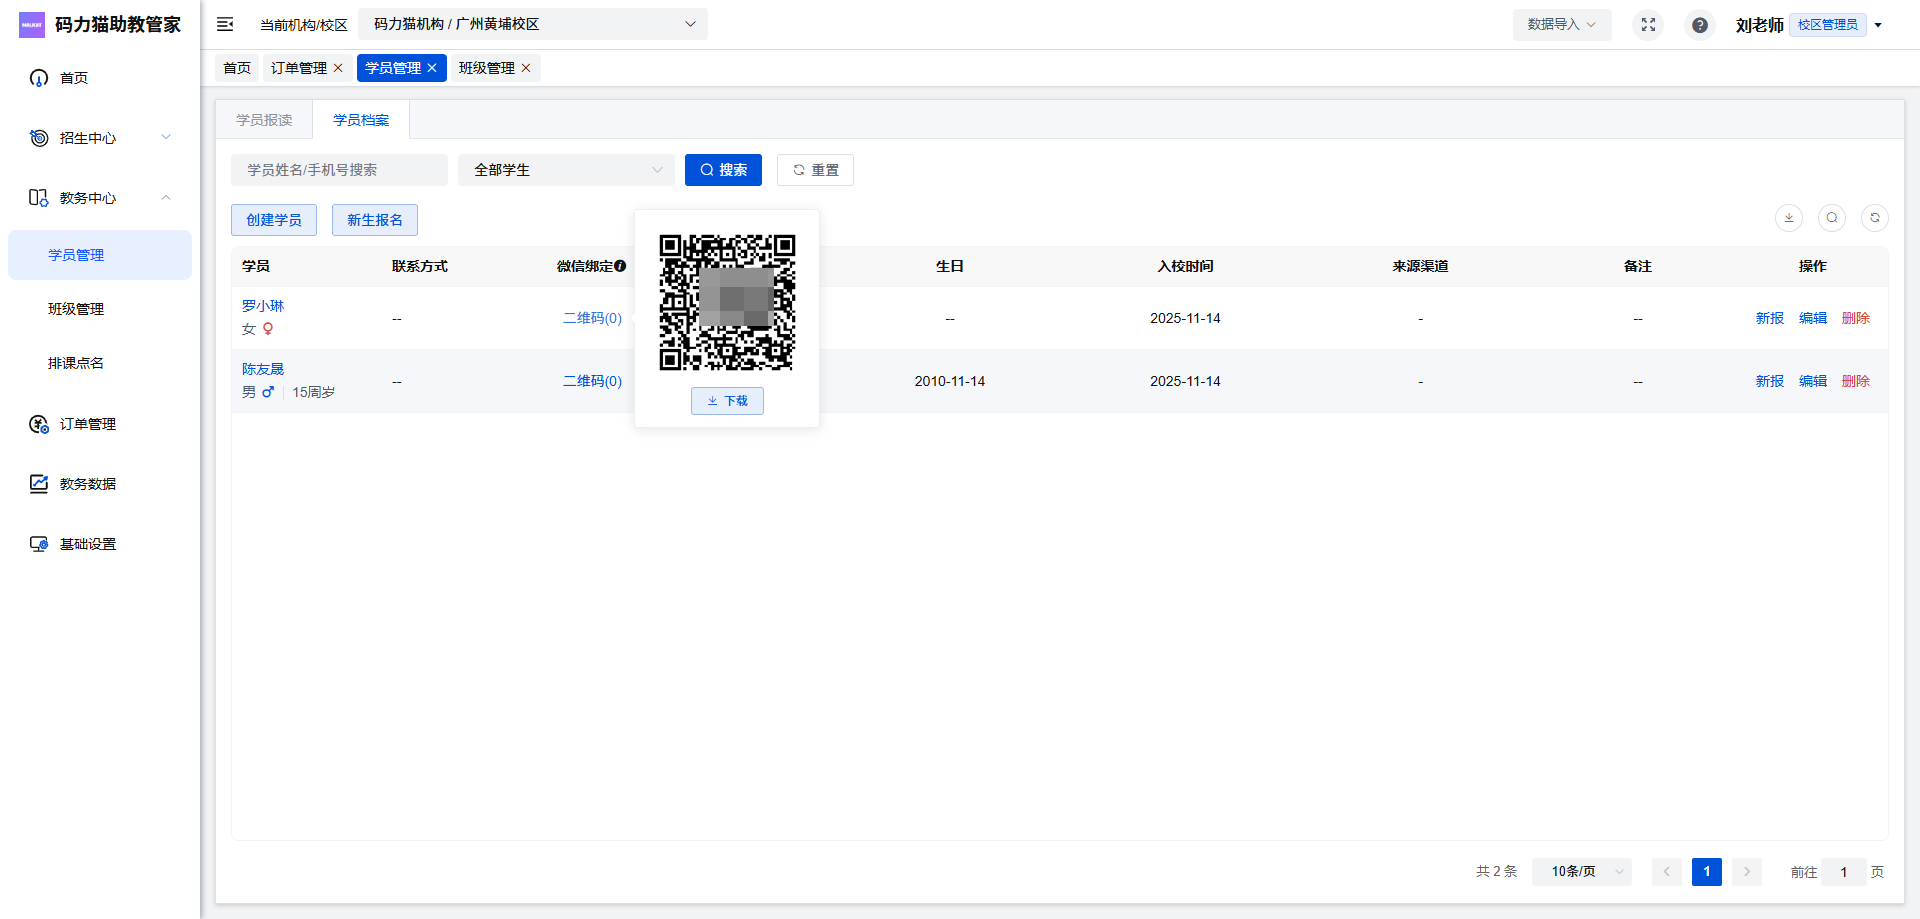
Task: Open student 罗小琳 profile link
Action: click(263, 306)
